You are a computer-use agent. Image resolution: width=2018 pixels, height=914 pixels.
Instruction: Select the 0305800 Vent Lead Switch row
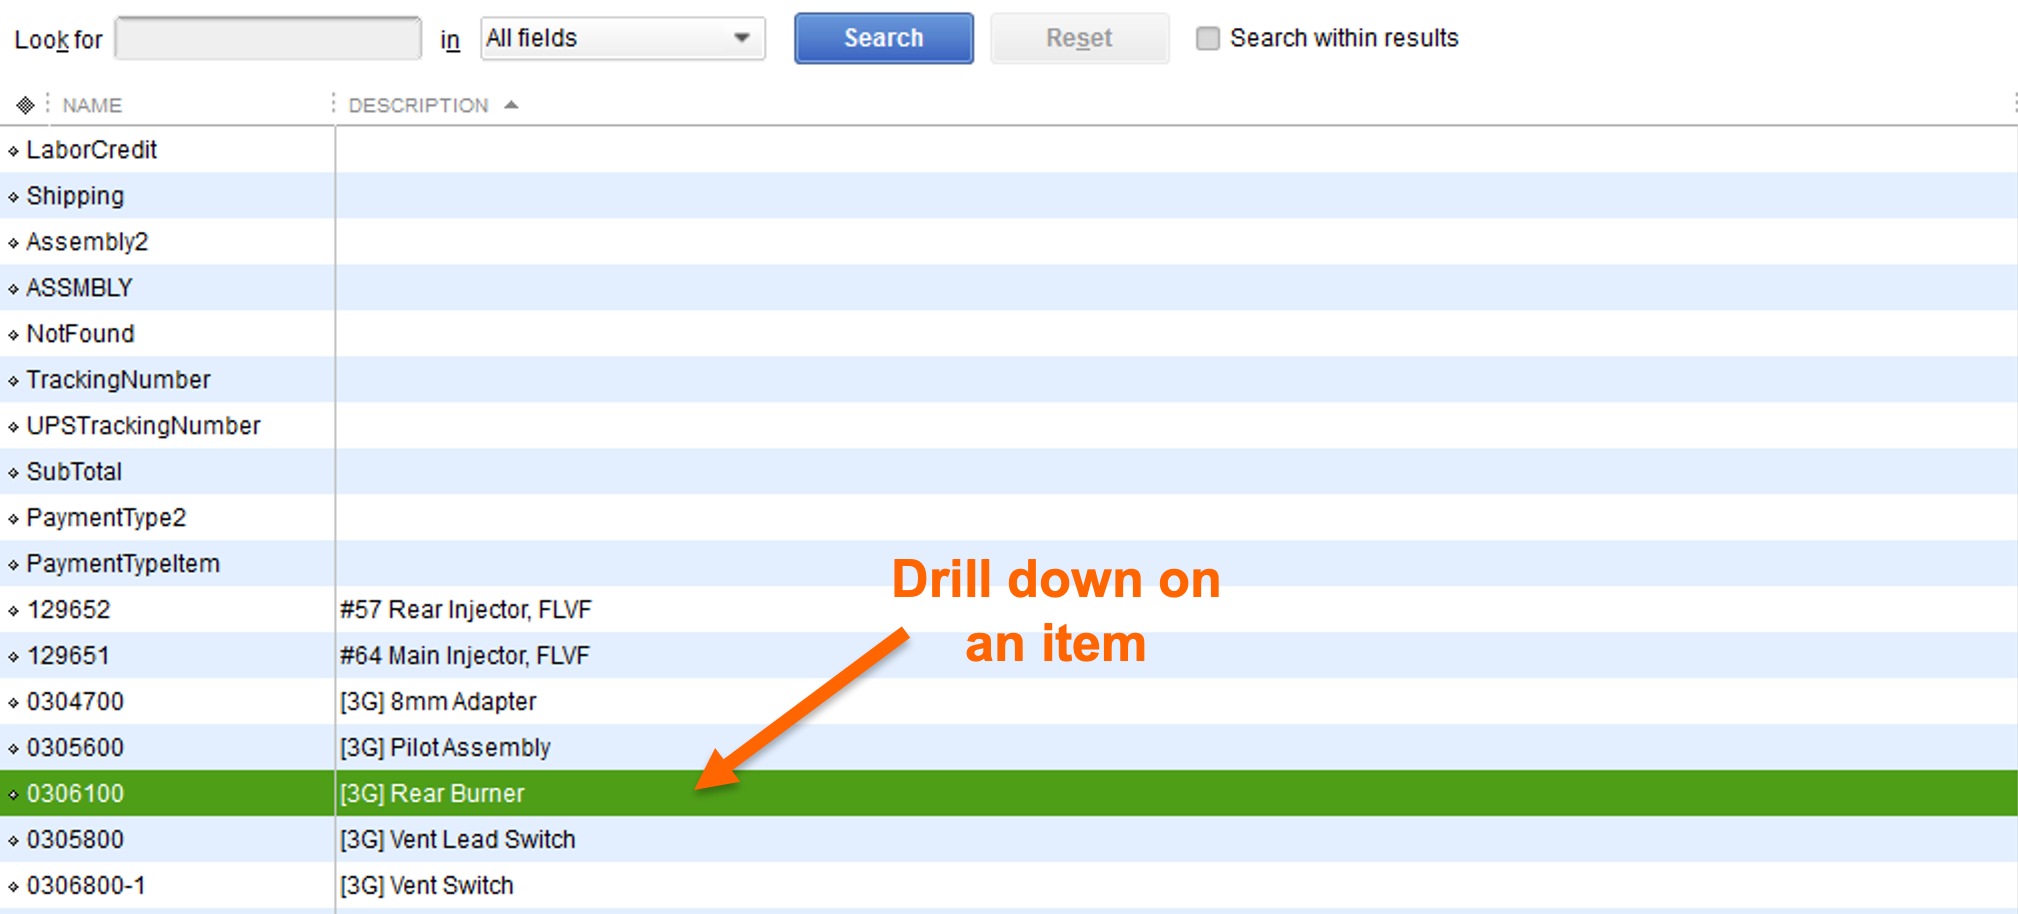tap(457, 840)
